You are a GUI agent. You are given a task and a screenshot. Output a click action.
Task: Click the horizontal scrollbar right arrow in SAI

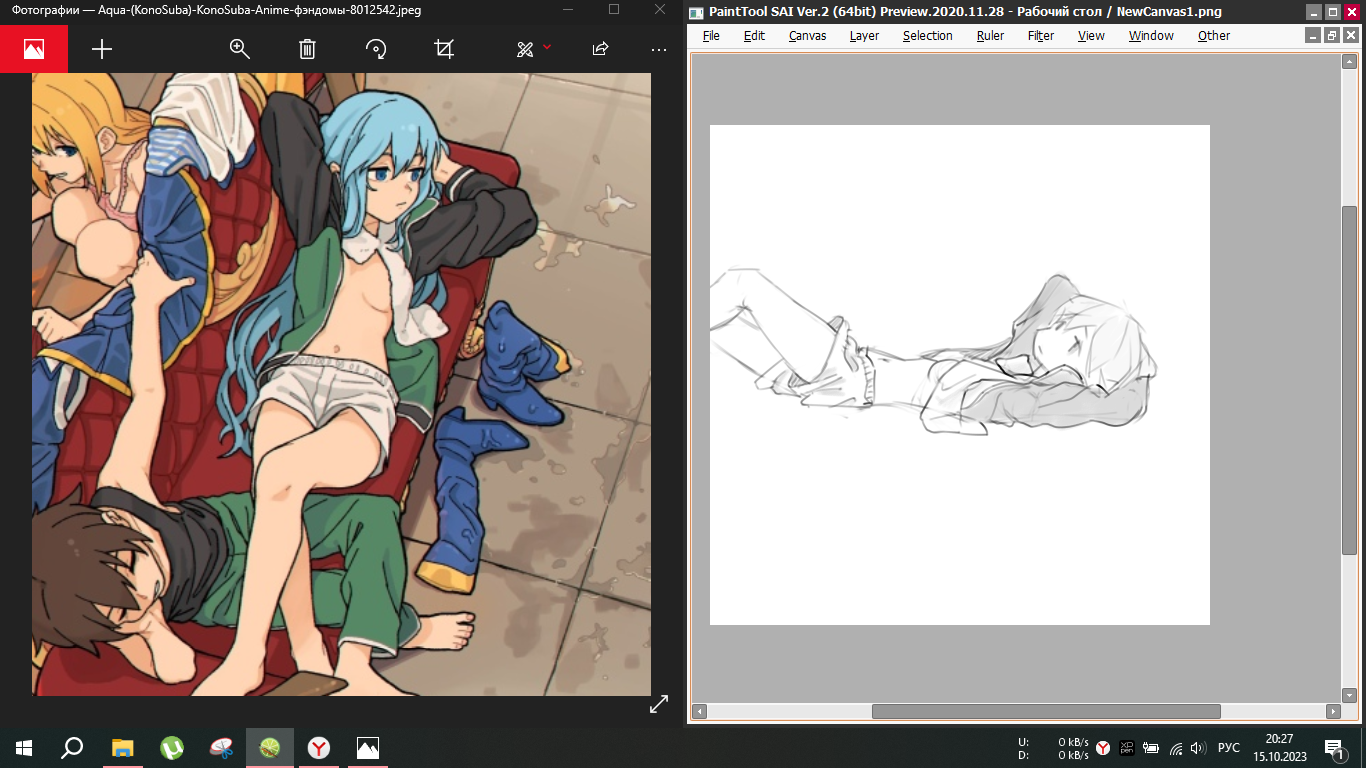[1333, 712]
